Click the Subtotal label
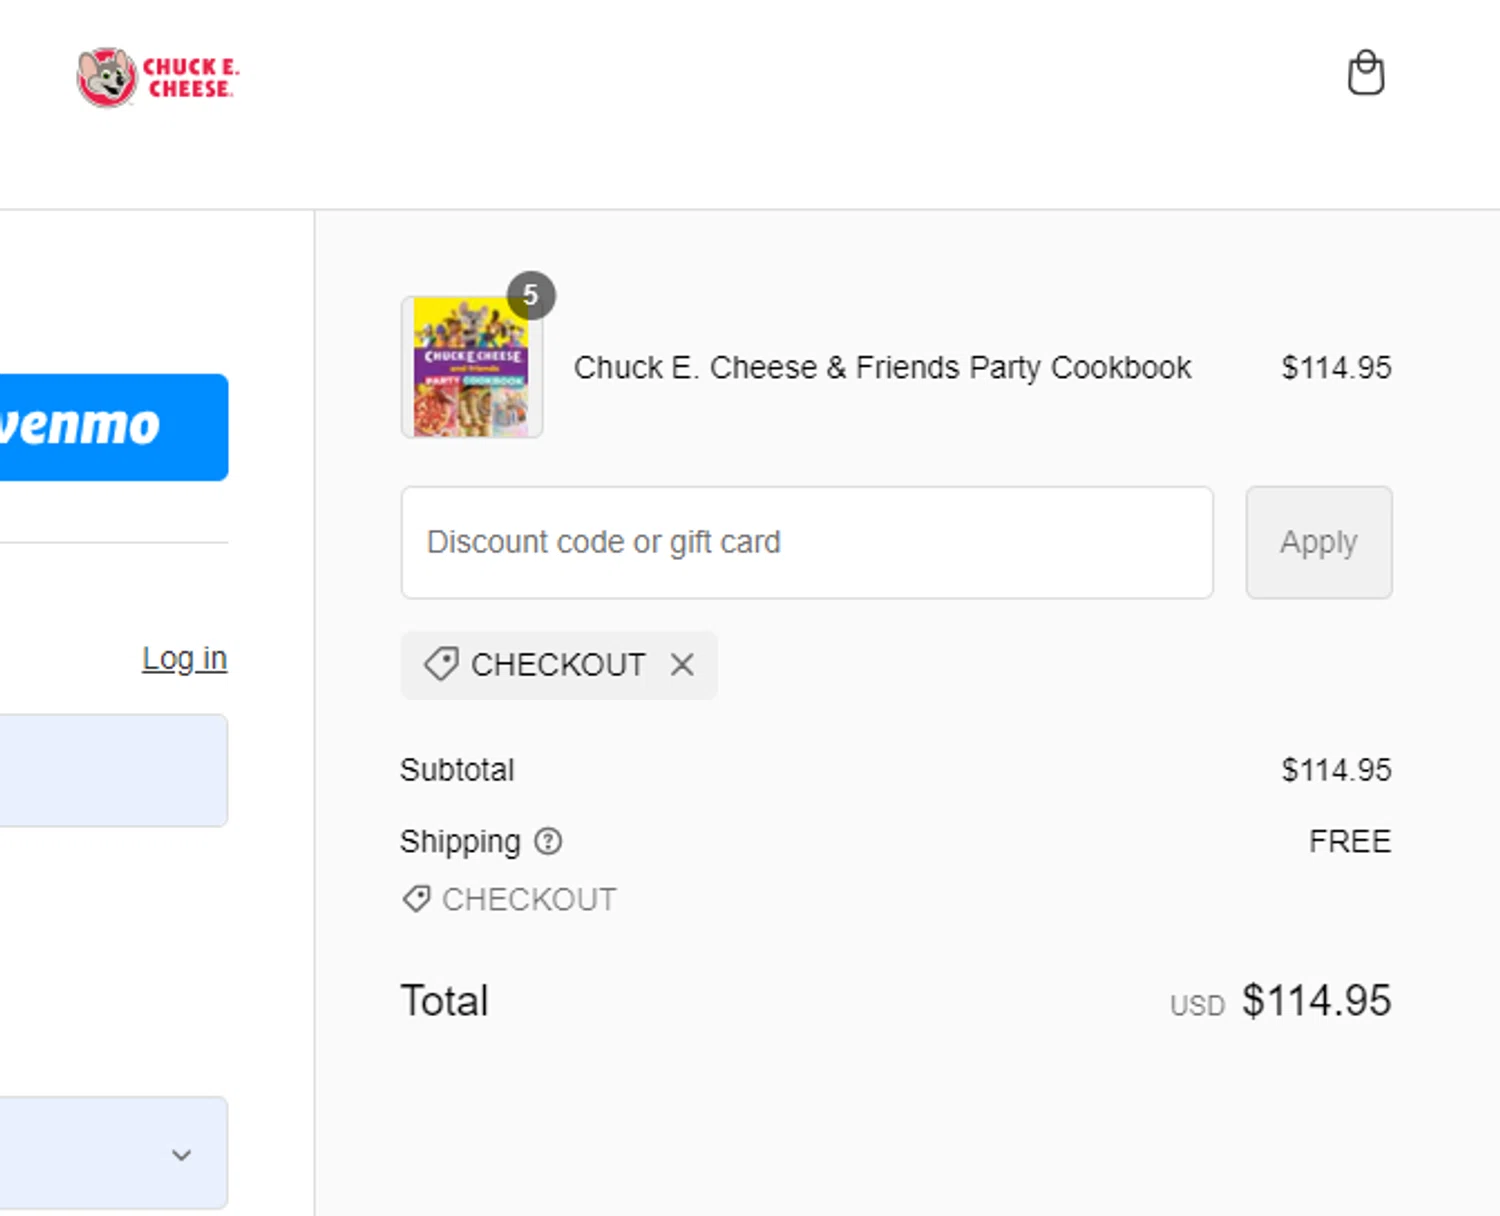 tap(457, 770)
